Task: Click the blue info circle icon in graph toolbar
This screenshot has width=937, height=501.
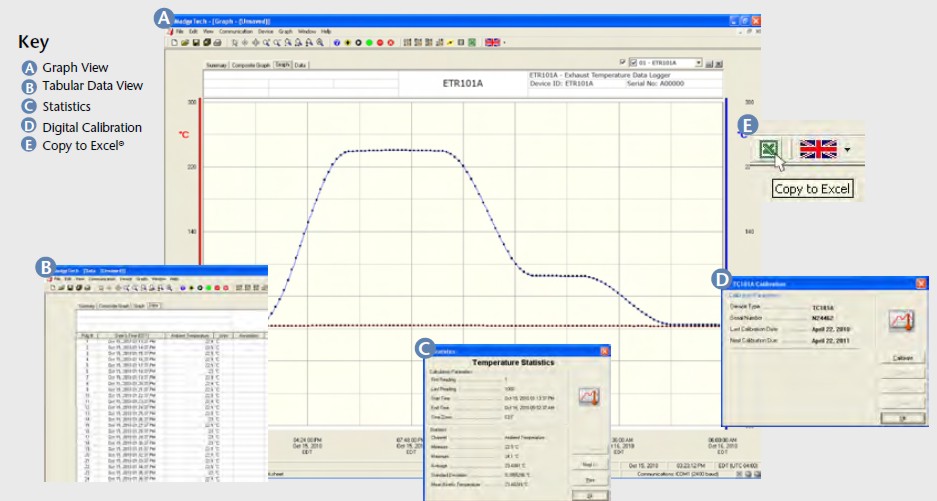Action: [337, 42]
